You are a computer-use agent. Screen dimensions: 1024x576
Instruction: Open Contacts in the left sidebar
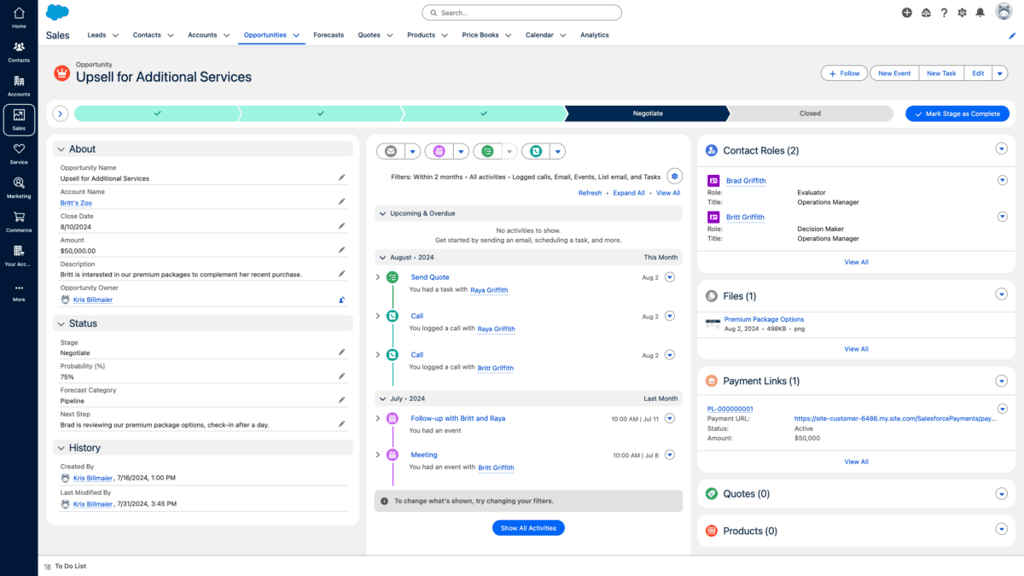[19, 52]
